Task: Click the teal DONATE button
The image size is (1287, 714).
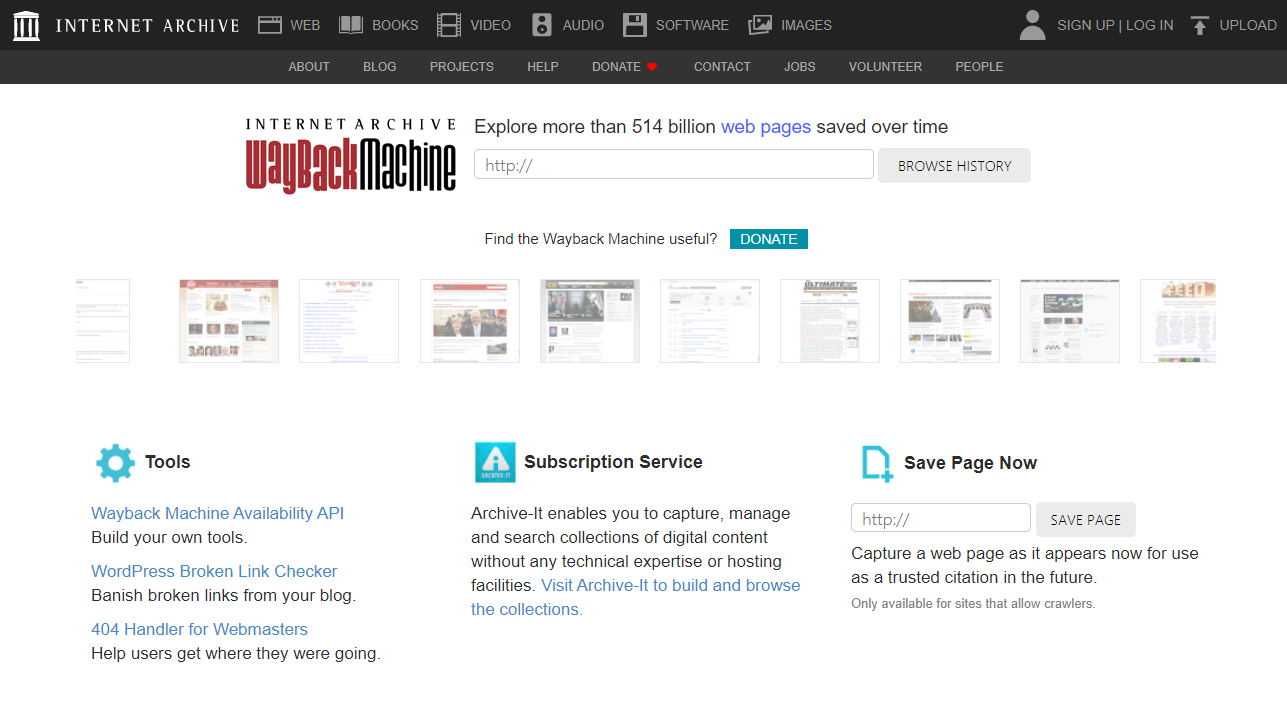Action: 769,239
